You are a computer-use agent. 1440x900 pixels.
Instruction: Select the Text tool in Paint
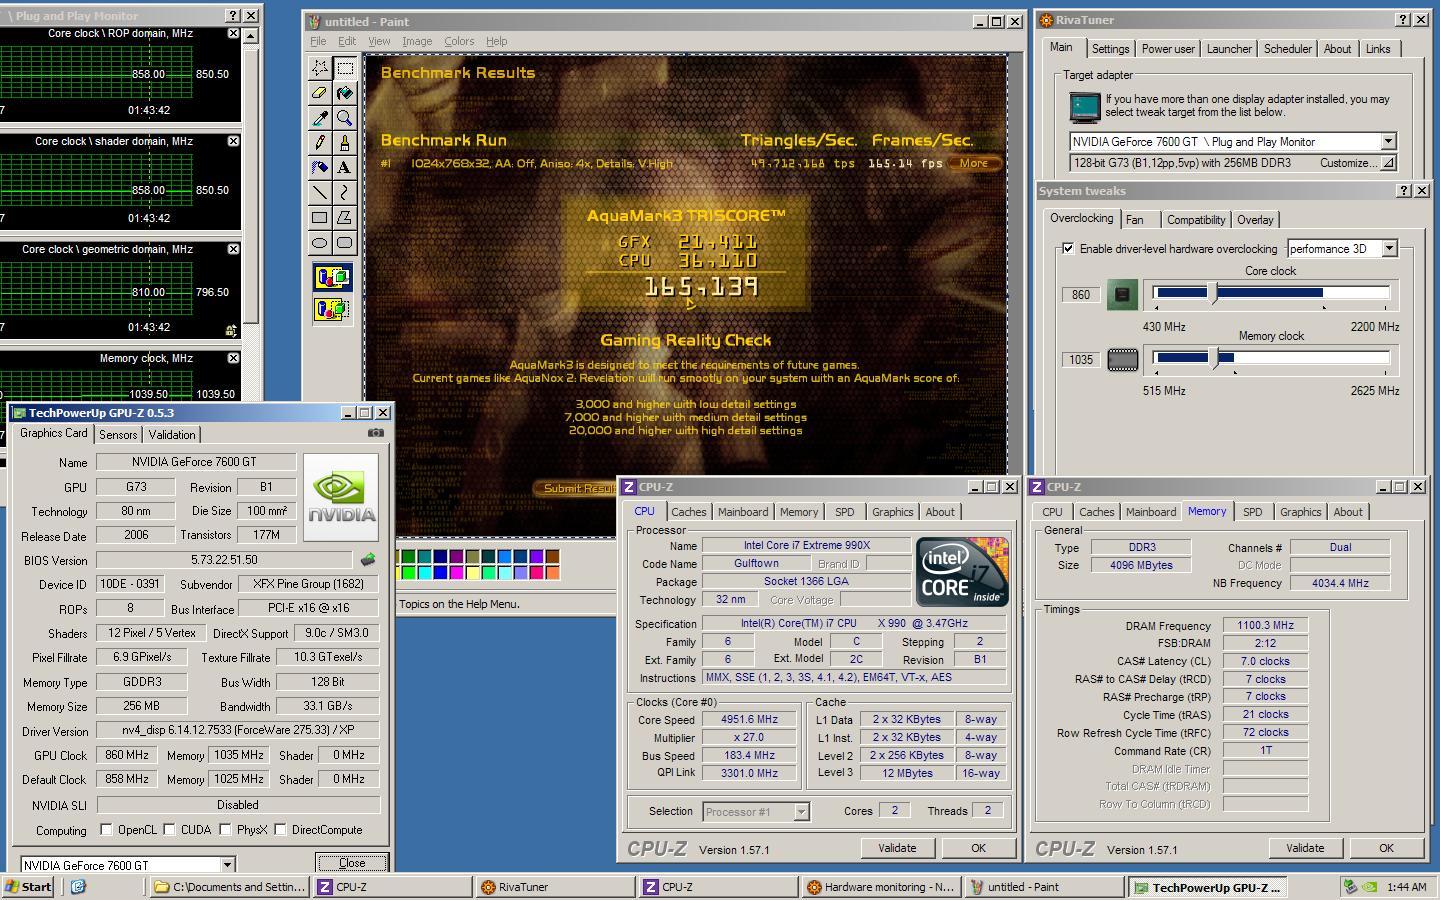[x=345, y=168]
